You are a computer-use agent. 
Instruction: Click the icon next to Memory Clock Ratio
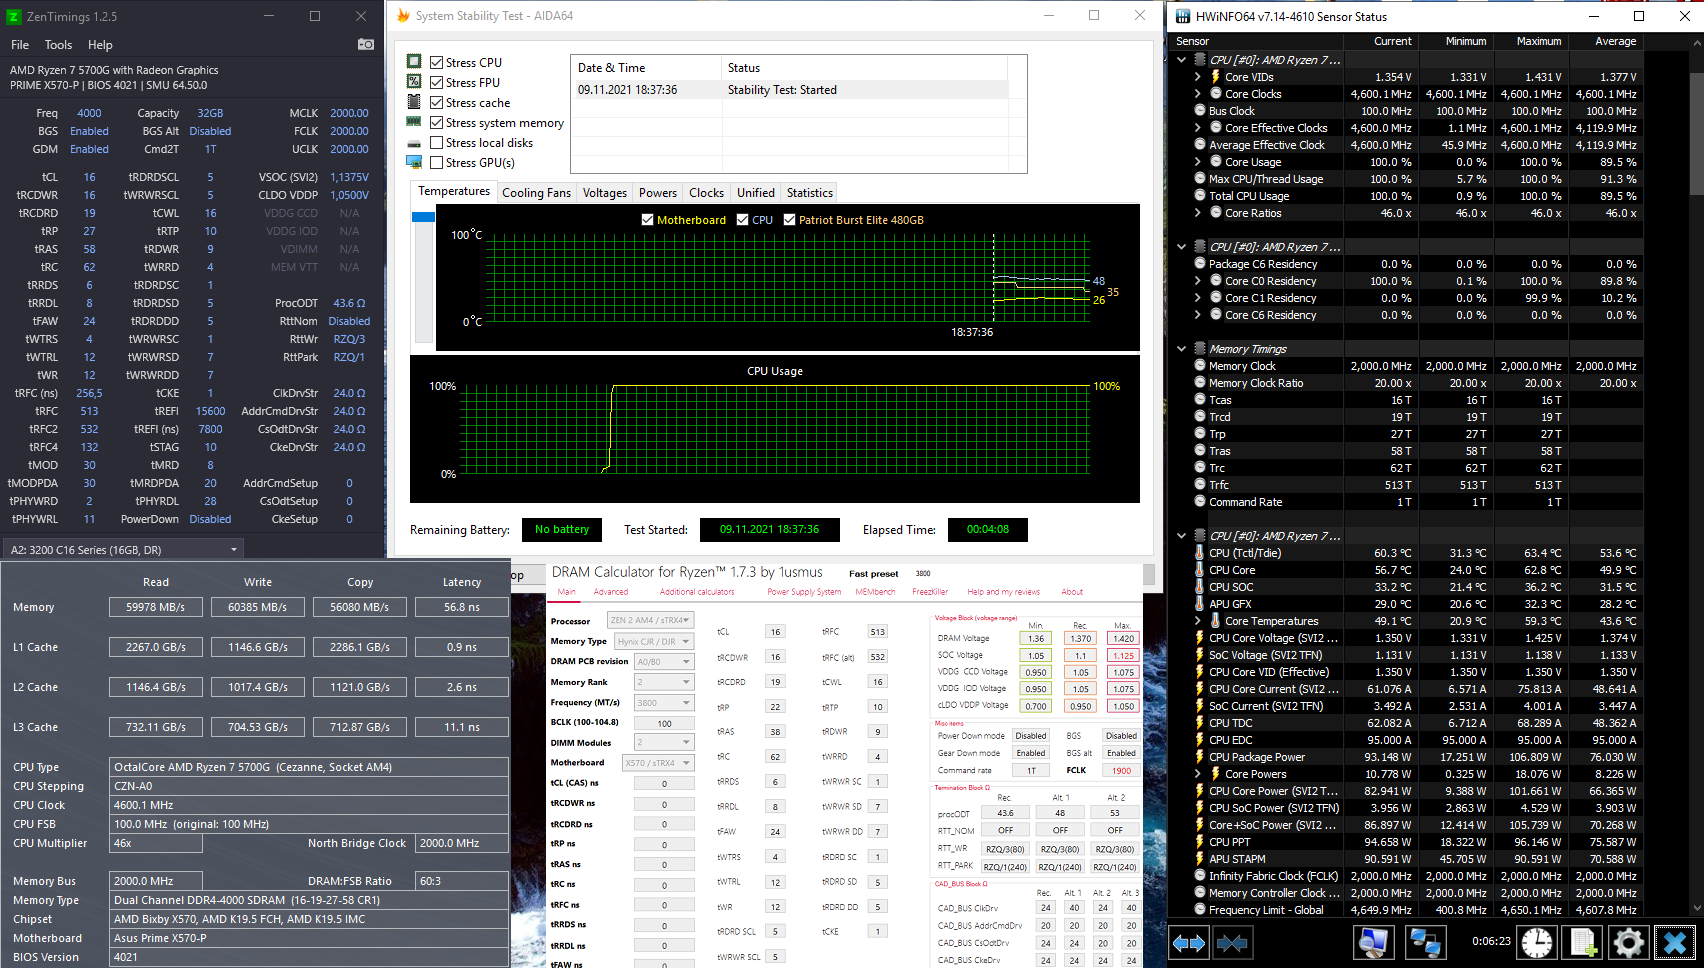[1200, 383]
